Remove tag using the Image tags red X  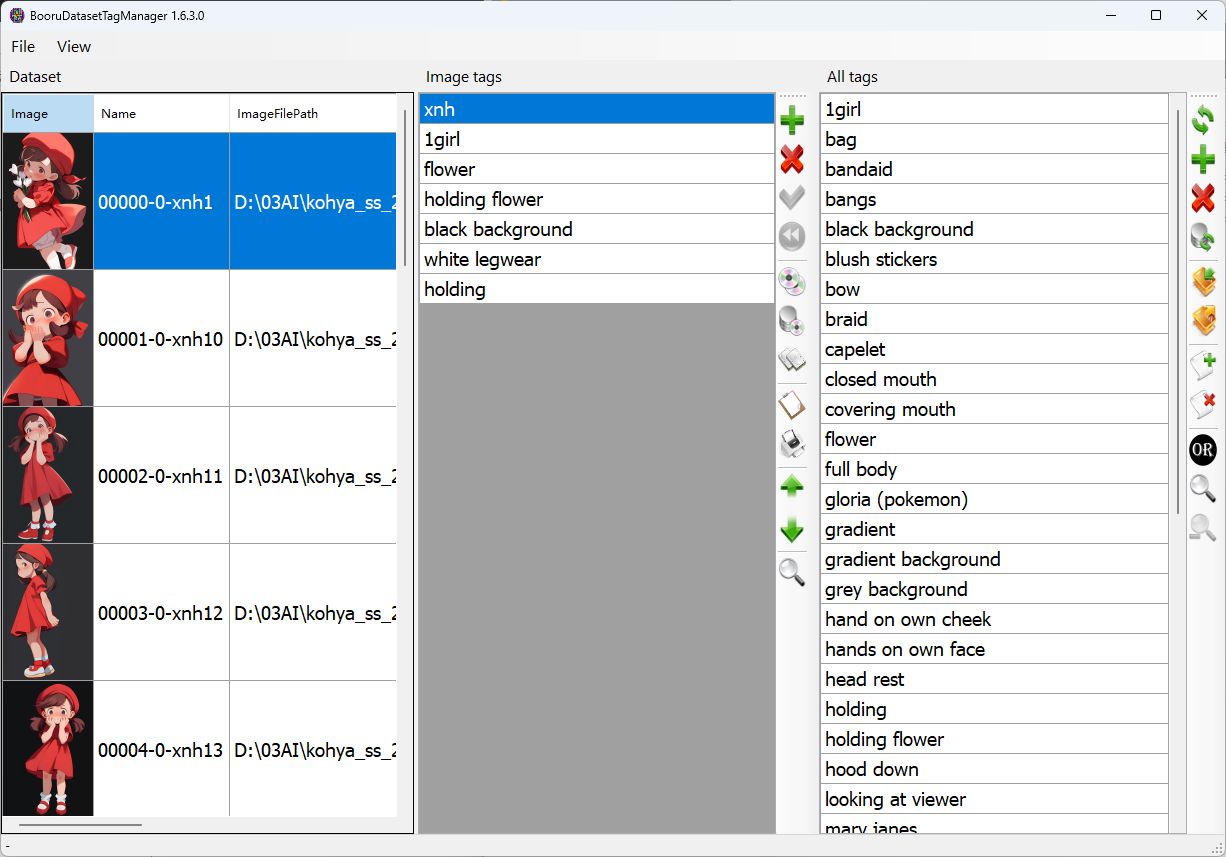click(792, 159)
